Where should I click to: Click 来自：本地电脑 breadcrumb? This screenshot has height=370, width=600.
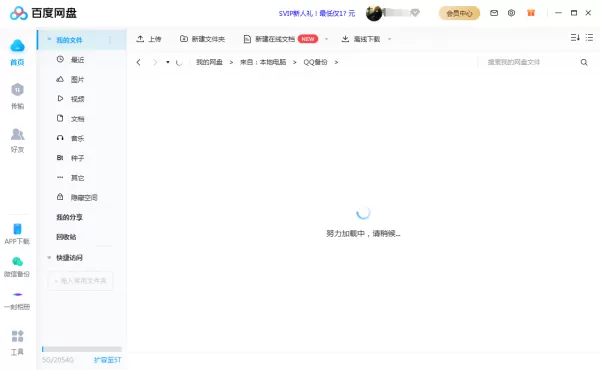[x=263, y=62]
